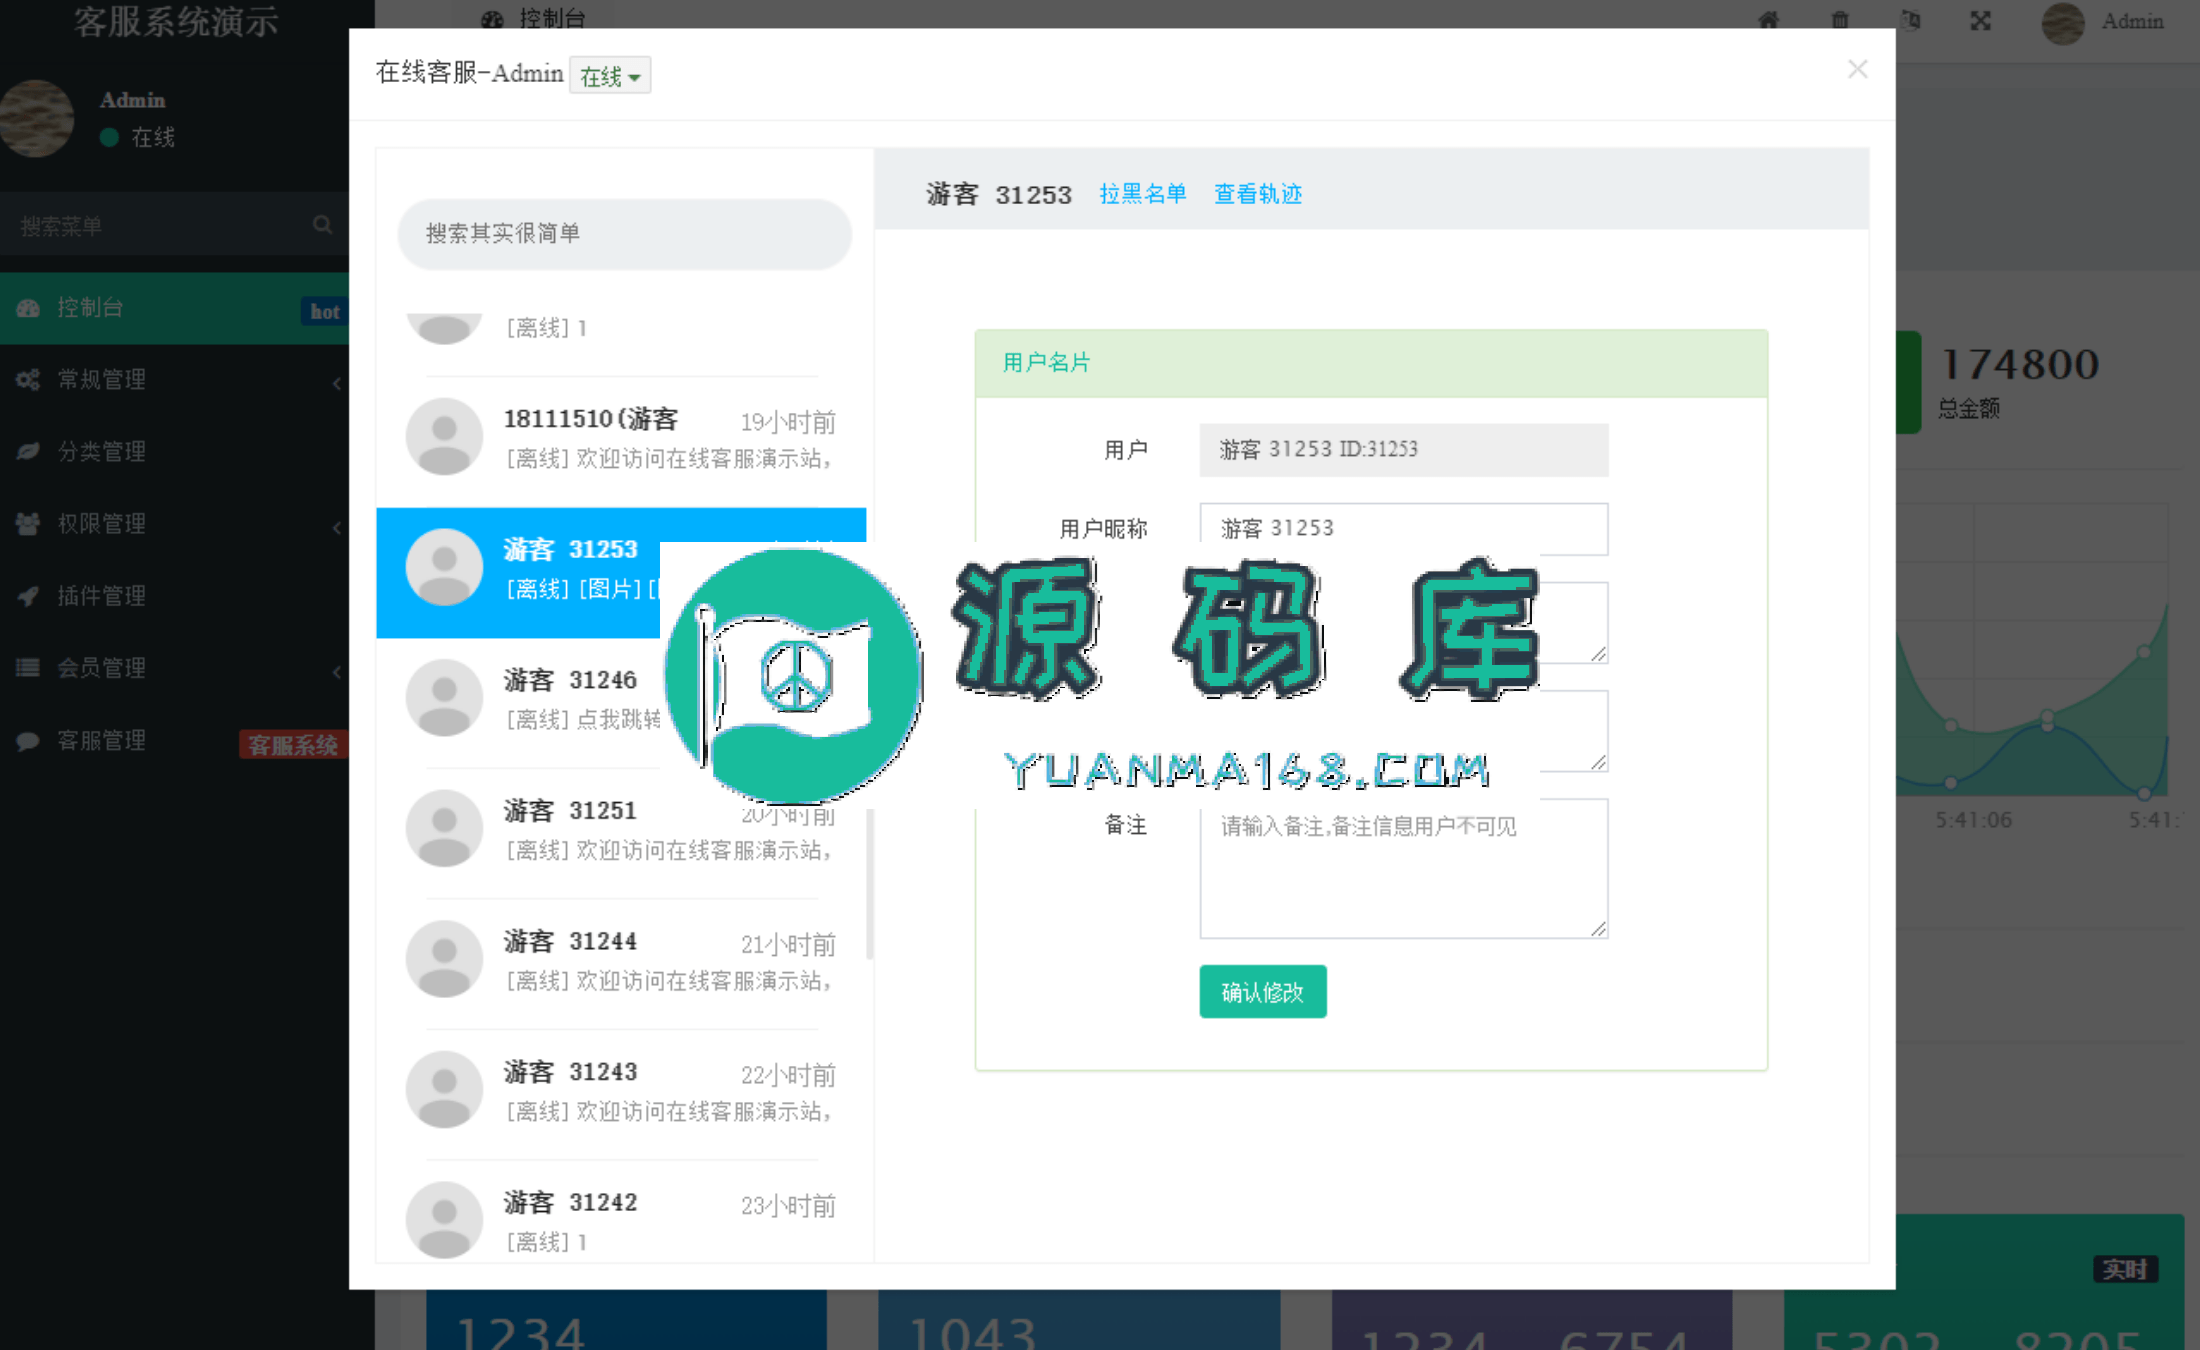Image resolution: width=2200 pixels, height=1350 pixels.
Task: Select the 游客 31251 conversation
Action: pos(621,834)
